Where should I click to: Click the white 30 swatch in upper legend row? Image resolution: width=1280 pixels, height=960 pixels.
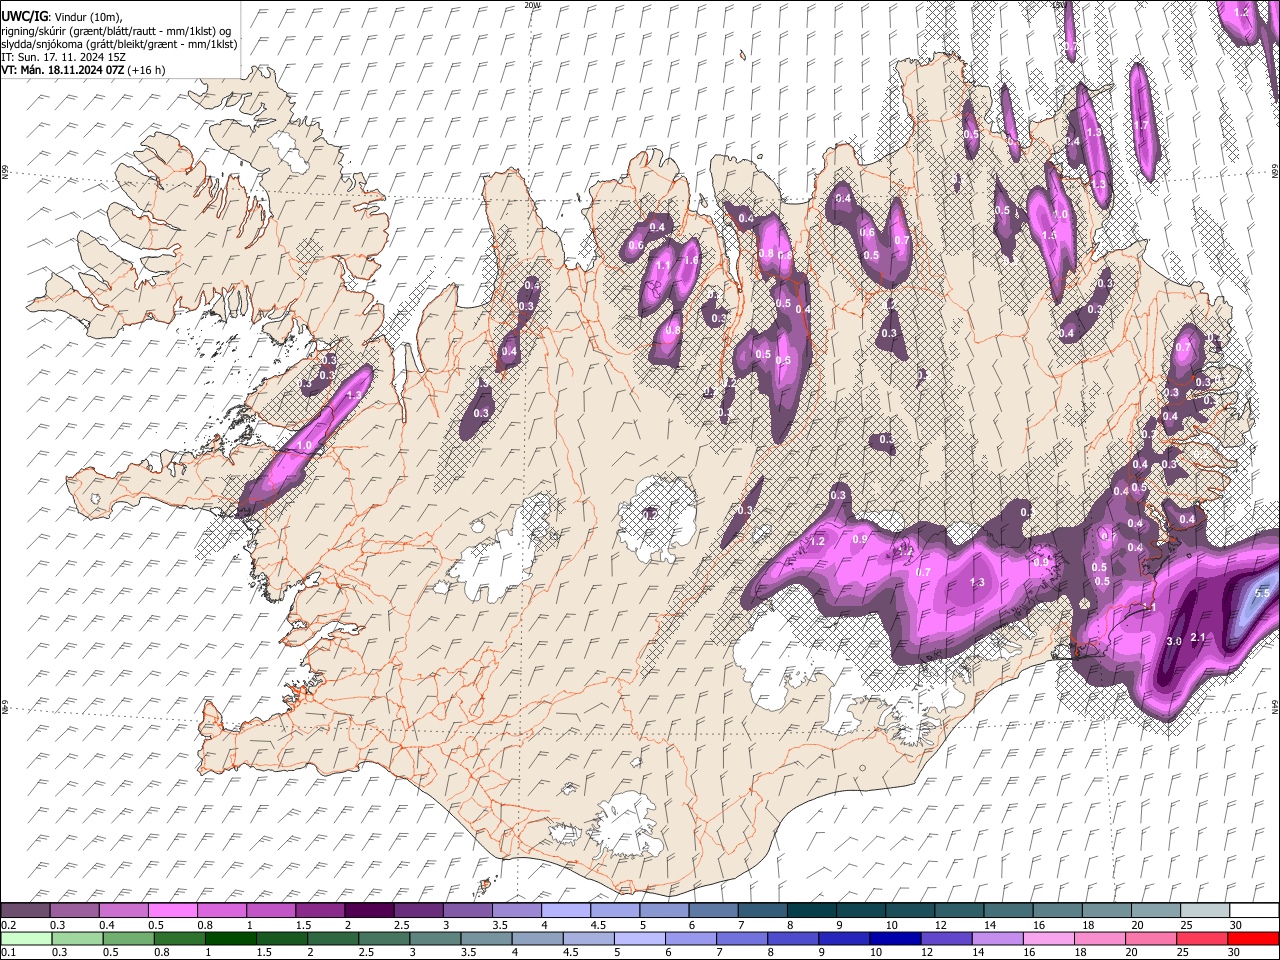pos(1254,911)
